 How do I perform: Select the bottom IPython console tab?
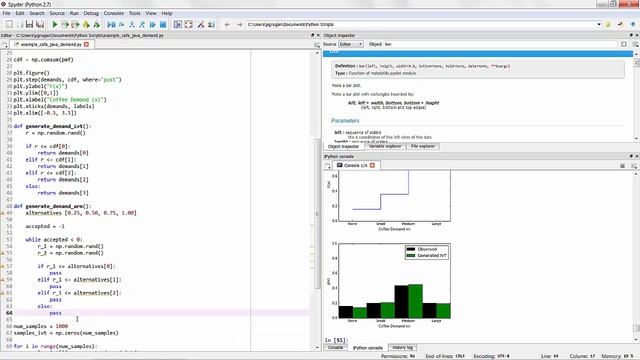click(x=367, y=348)
